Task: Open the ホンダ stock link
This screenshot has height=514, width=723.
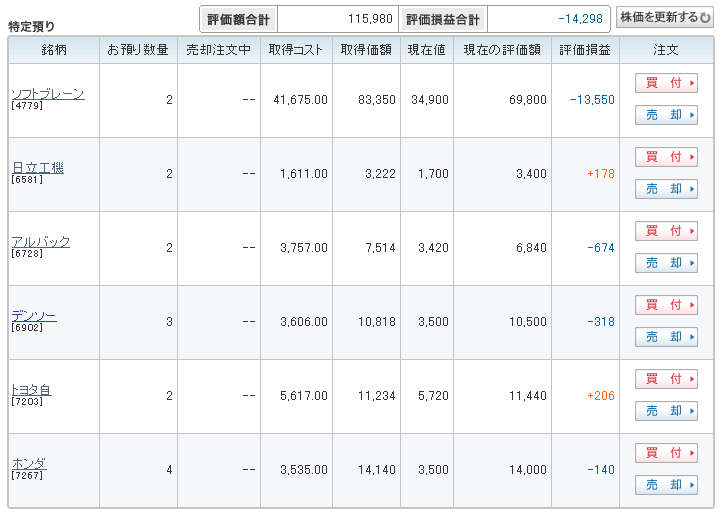Action: pyautogui.click(x=29, y=464)
